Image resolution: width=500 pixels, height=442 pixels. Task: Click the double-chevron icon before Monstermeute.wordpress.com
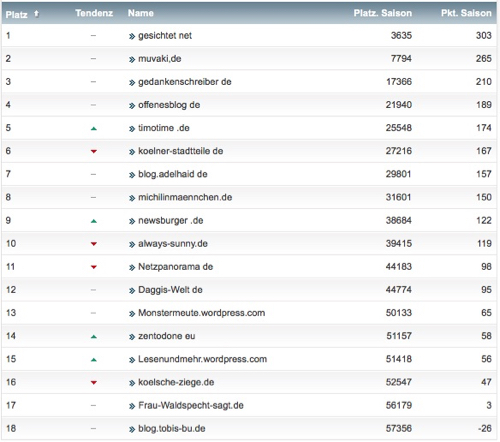point(132,314)
